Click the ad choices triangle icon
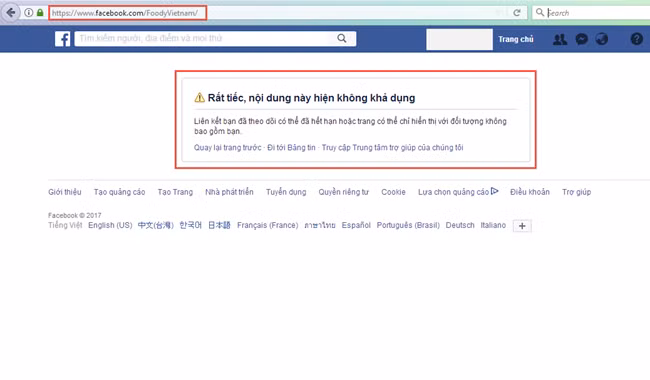This screenshot has height=380, width=650. pyautogui.click(x=495, y=191)
